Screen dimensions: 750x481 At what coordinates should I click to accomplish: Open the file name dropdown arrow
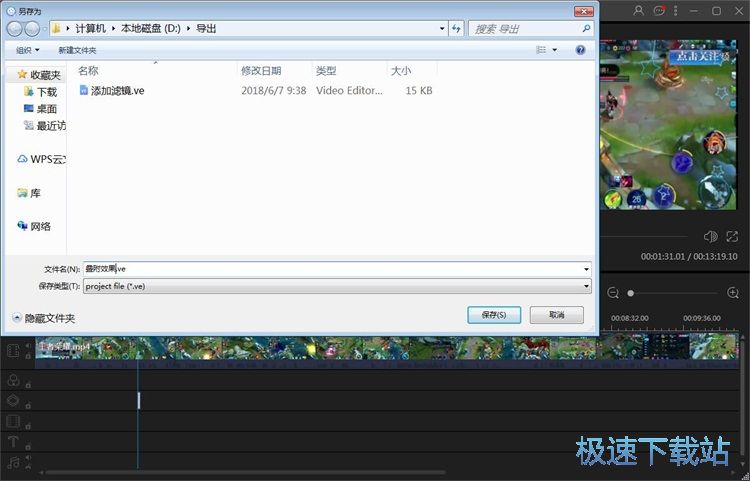pos(586,269)
